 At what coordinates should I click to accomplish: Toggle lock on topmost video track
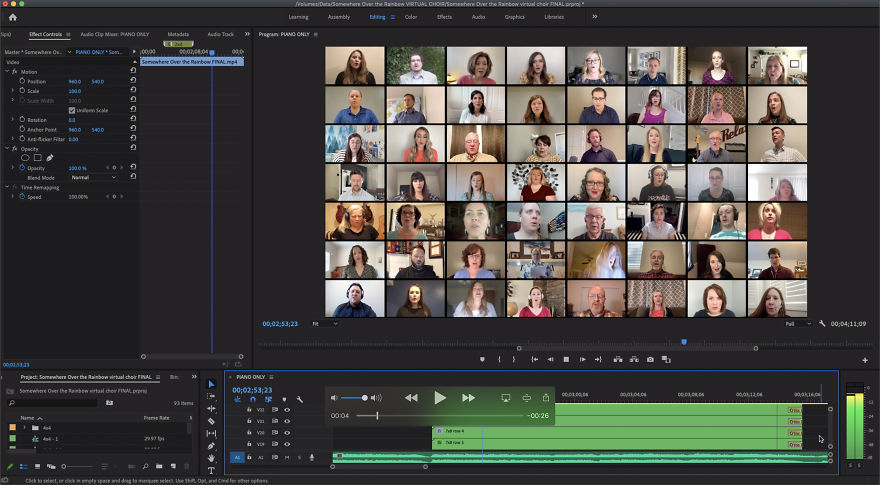(x=249, y=410)
